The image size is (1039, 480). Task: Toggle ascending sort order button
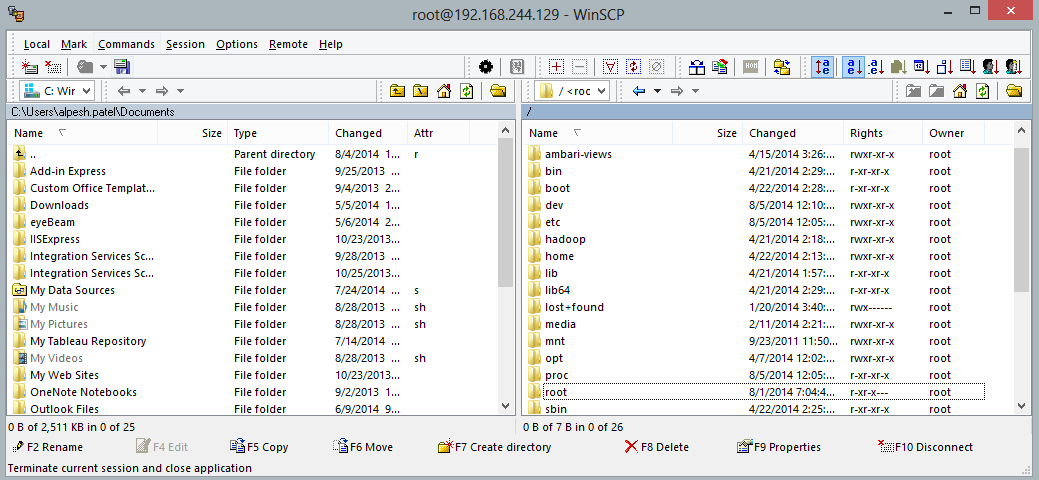click(822, 66)
